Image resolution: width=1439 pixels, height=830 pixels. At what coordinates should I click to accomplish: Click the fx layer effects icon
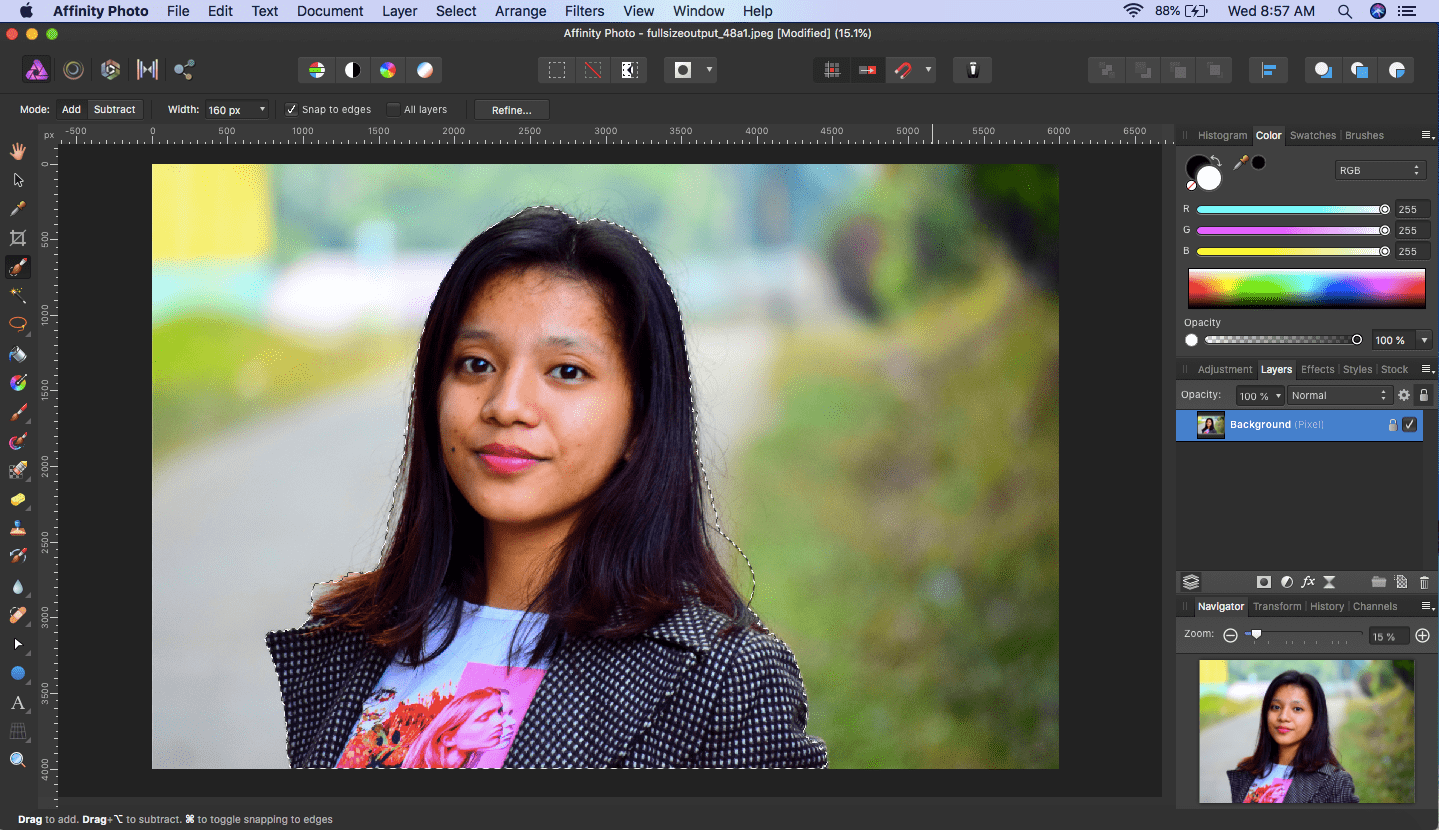[1308, 582]
